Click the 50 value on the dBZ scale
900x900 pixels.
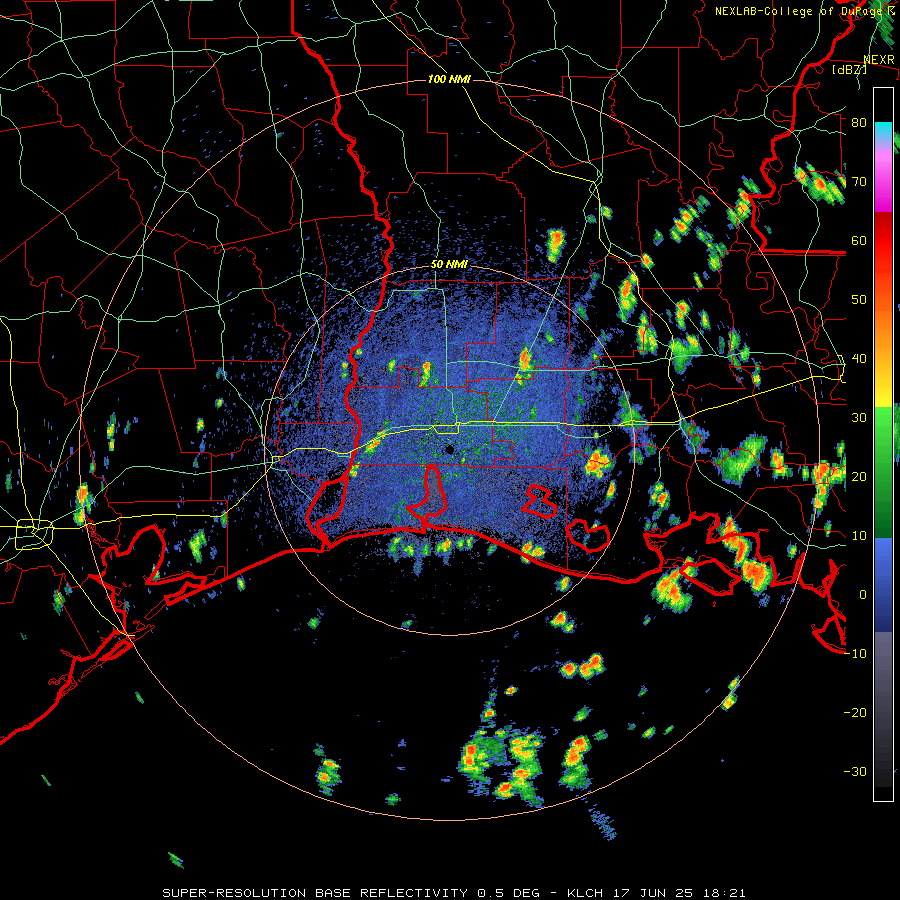tap(859, 300)
